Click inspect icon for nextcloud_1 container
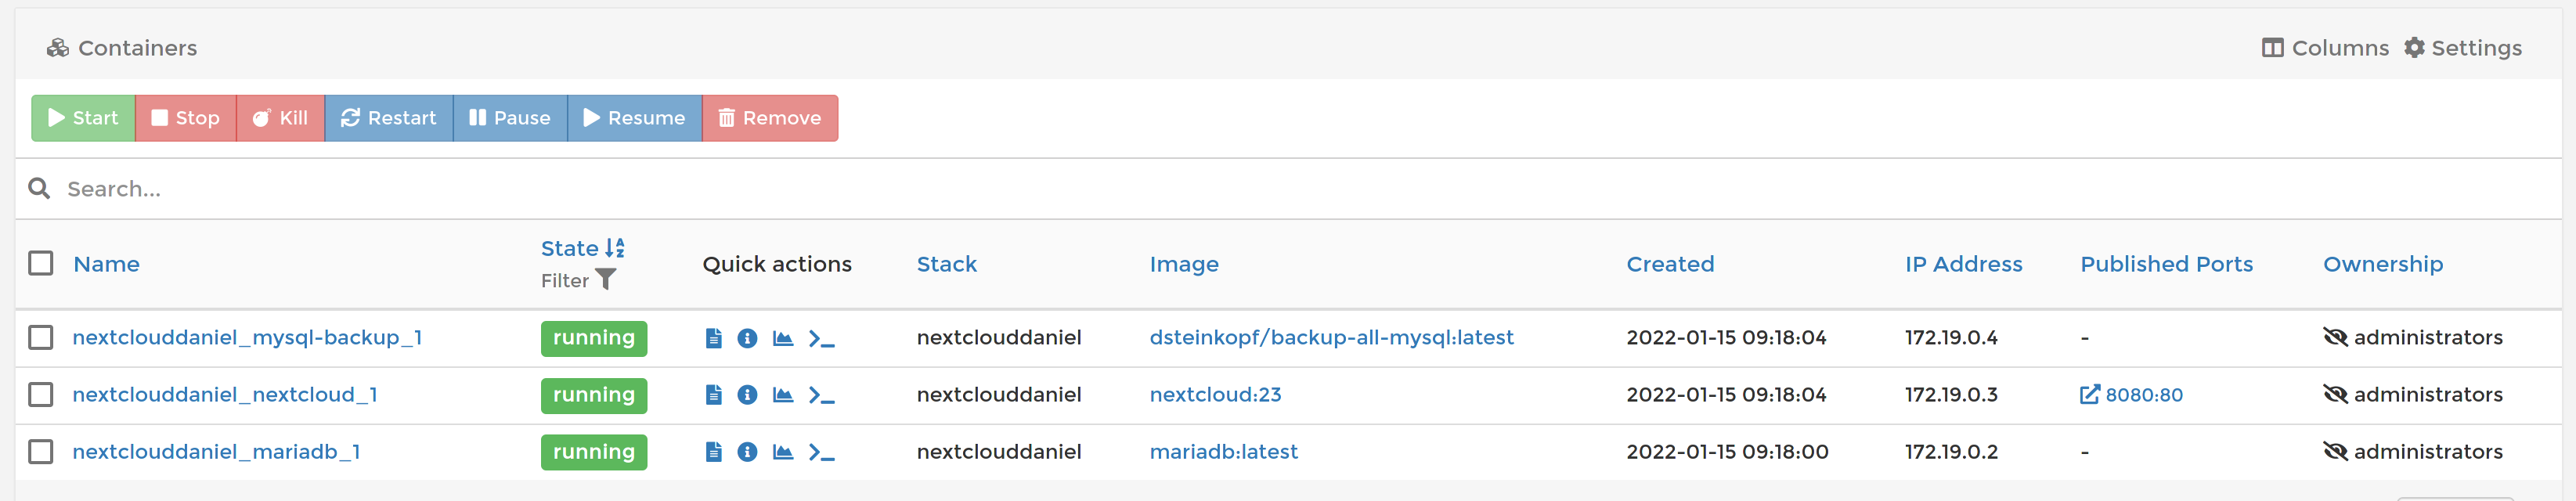This screenshot has width=2576, height=501. point(747,395)
